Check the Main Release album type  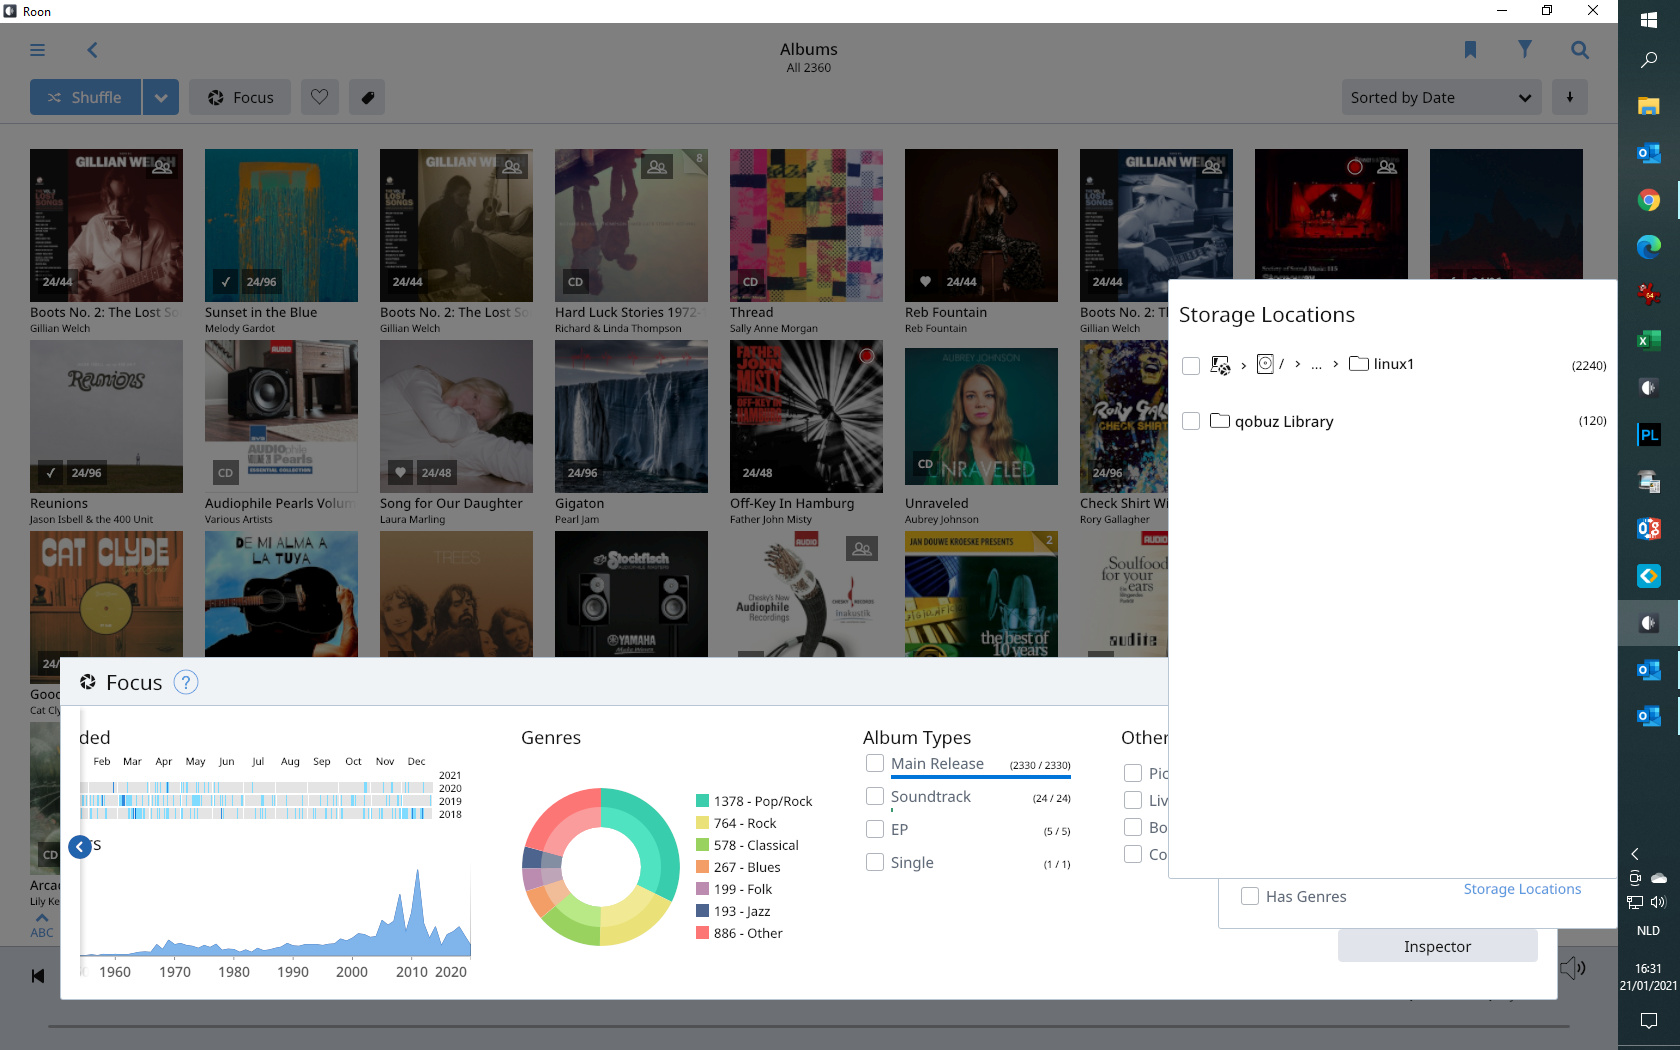pos(875,763)
